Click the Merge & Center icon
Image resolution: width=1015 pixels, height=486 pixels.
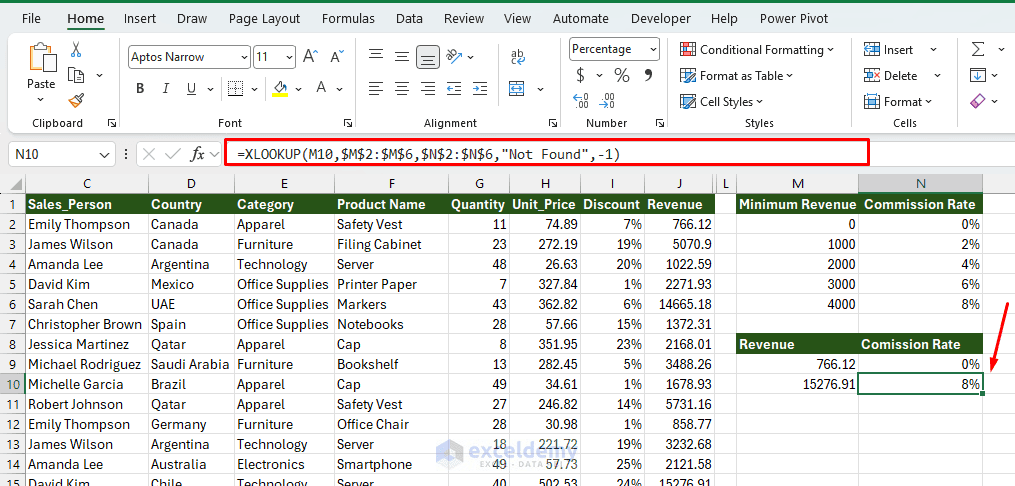click(x=517, y=88)
